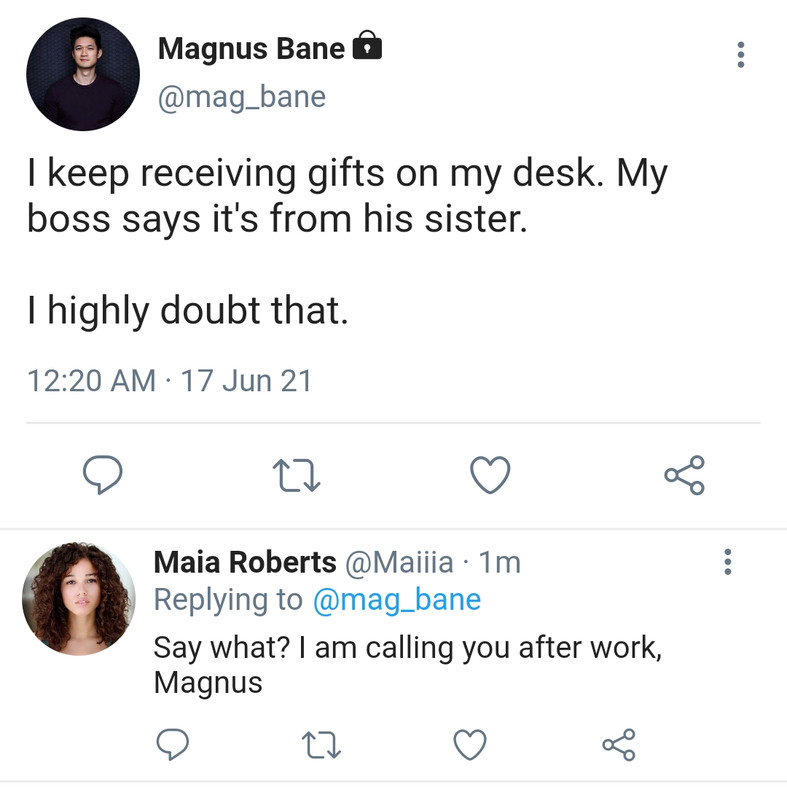Open more options for Magnus Bane's tweet
This screenshot has width=787, height=800.
[x=740, y=54]
